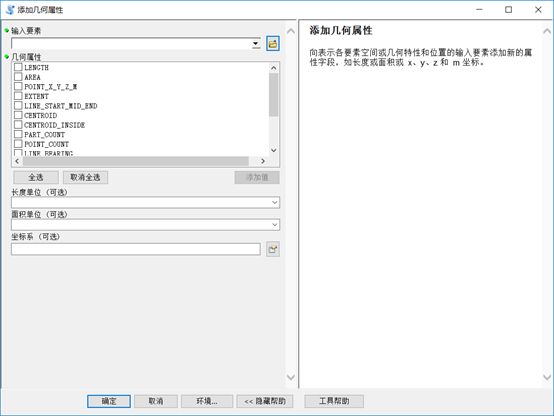Screen dimensions: 554x416
Task: Enable LINE_START_MID_END option
Action: point(18,105)
